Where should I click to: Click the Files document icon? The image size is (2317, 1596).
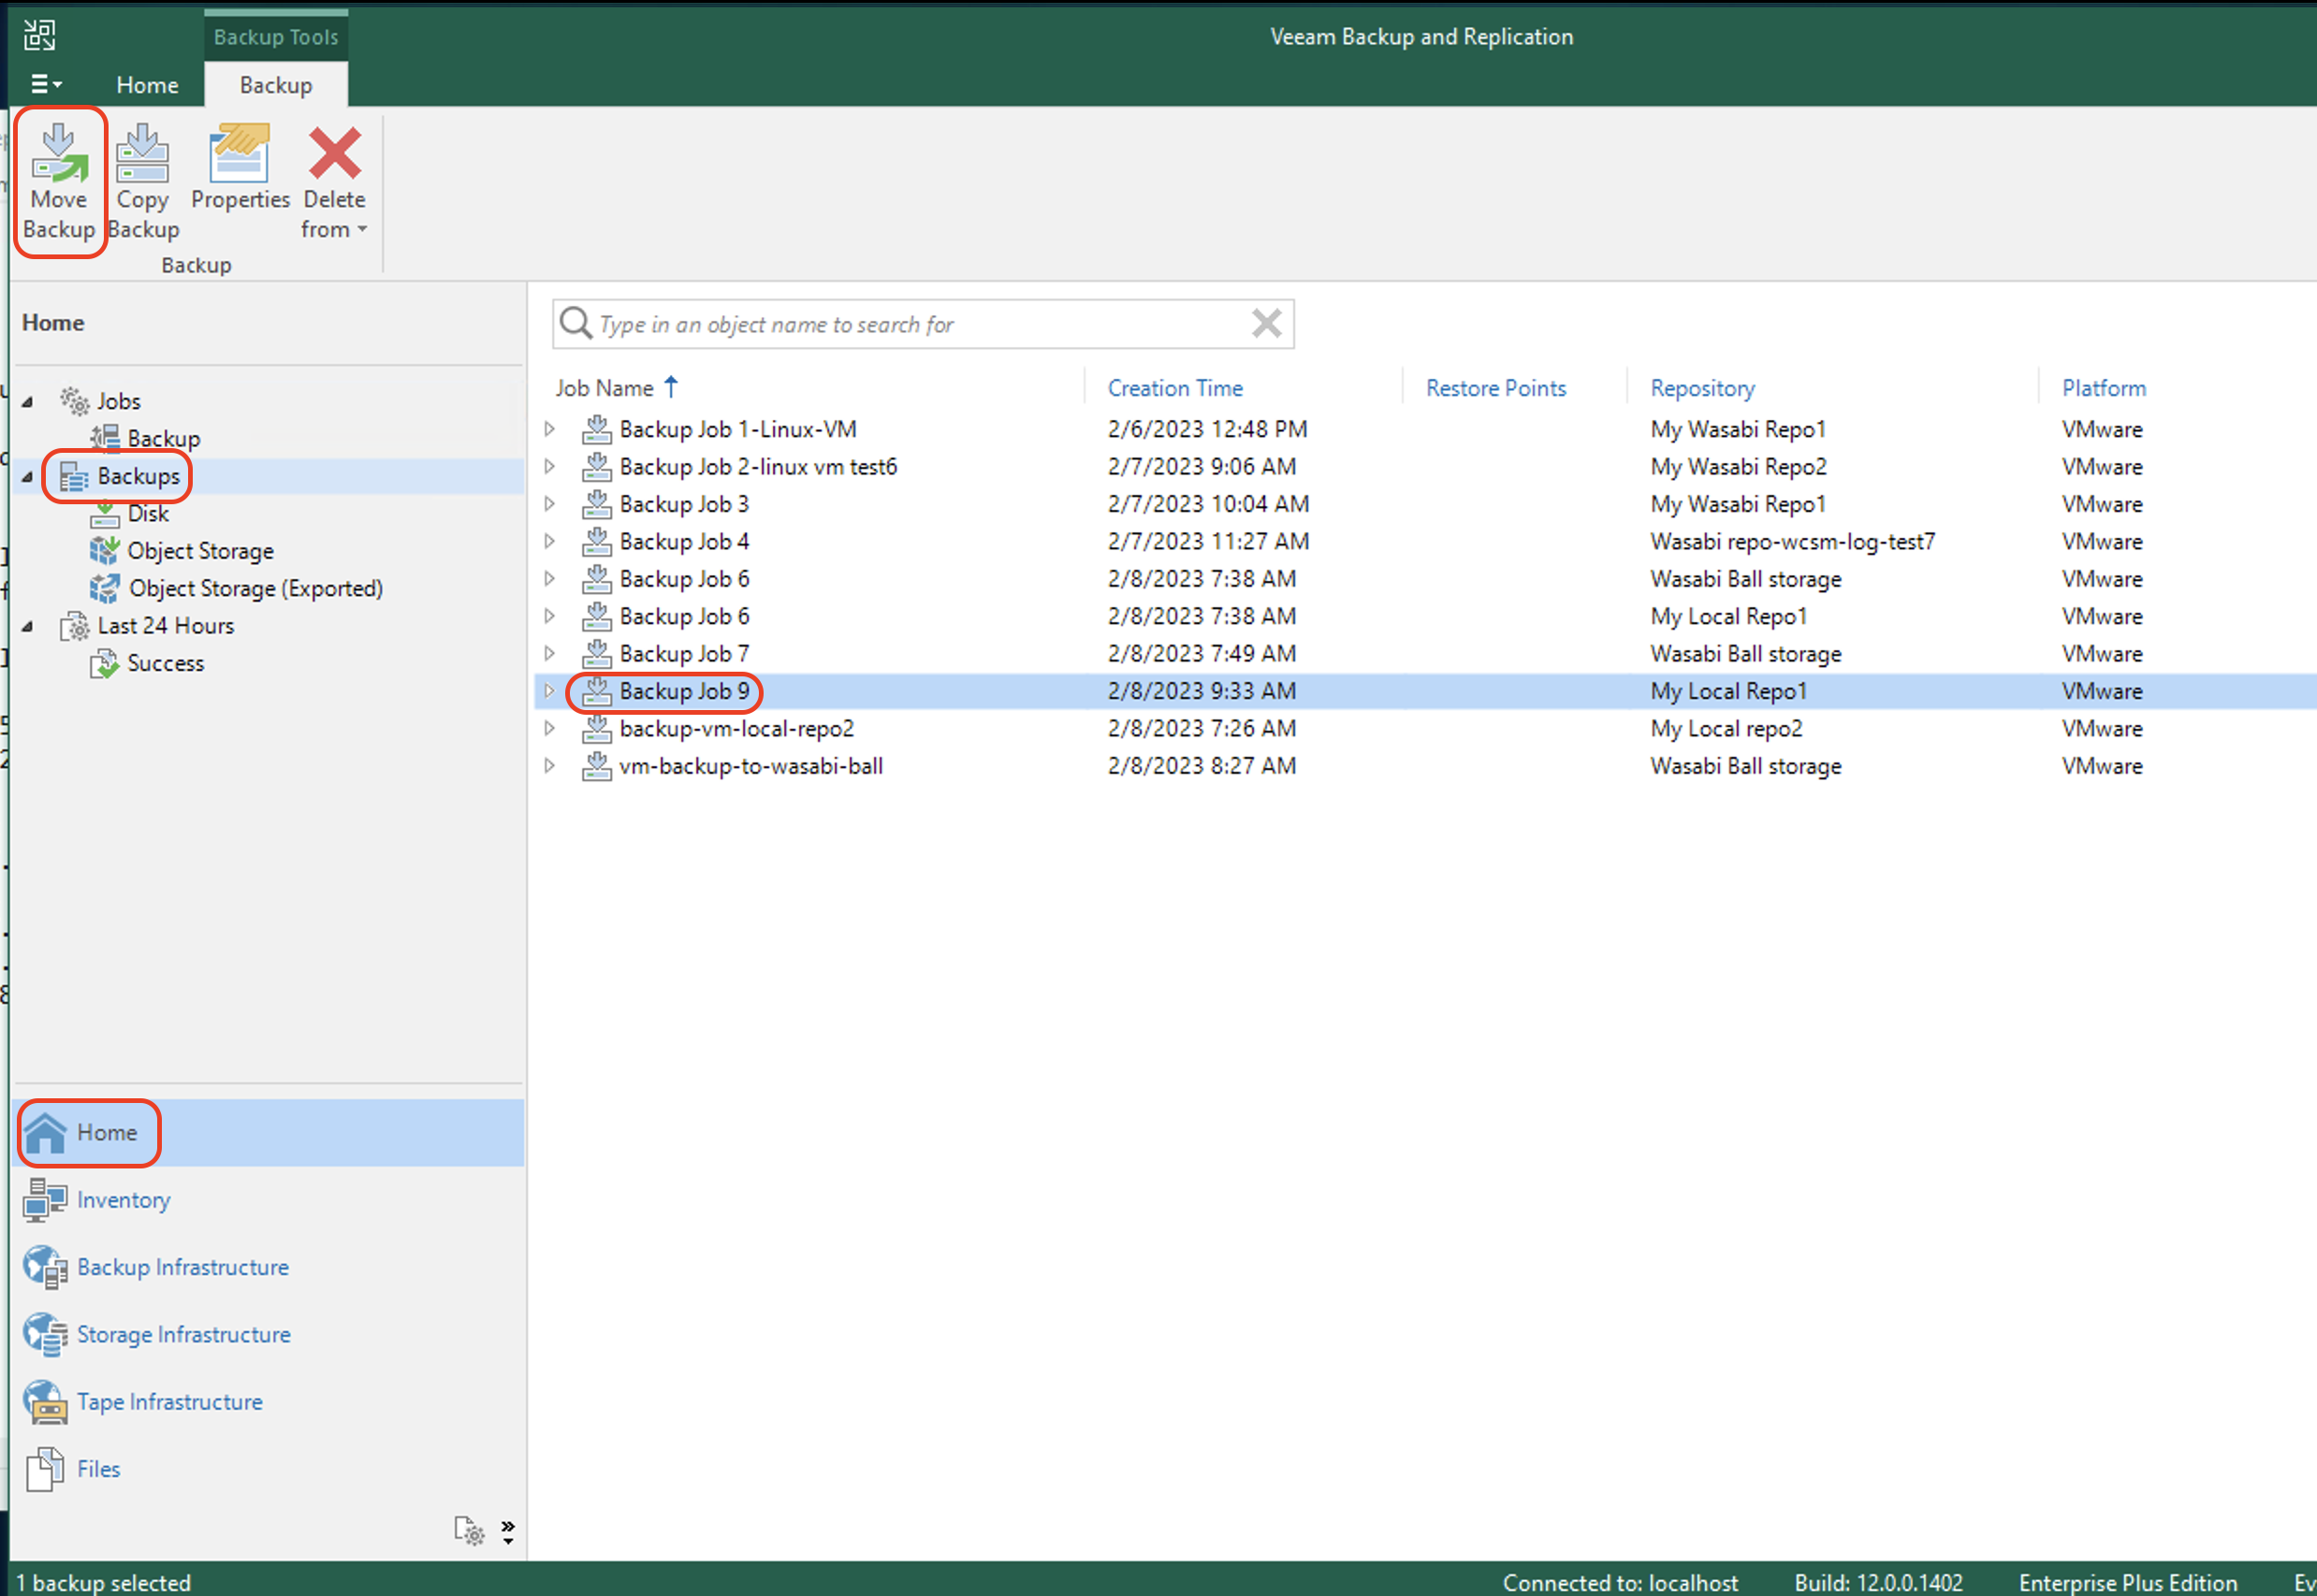pyautogui.click(x=45, y=1469)
